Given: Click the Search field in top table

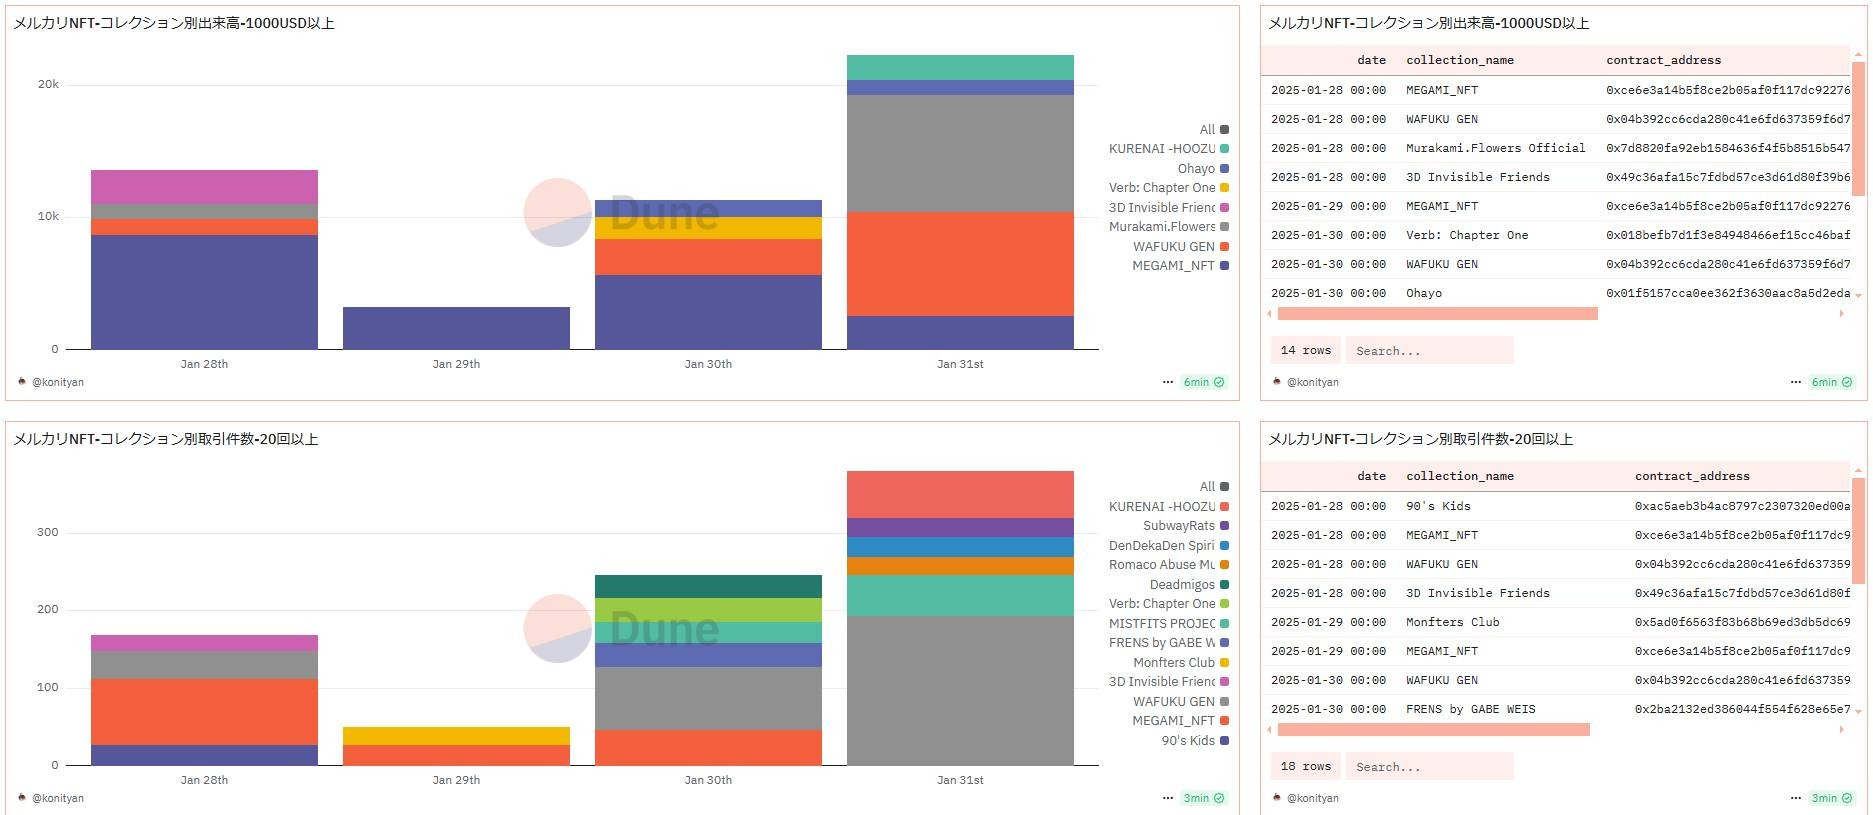Looking at the screenshot, I should [1429, 351].
